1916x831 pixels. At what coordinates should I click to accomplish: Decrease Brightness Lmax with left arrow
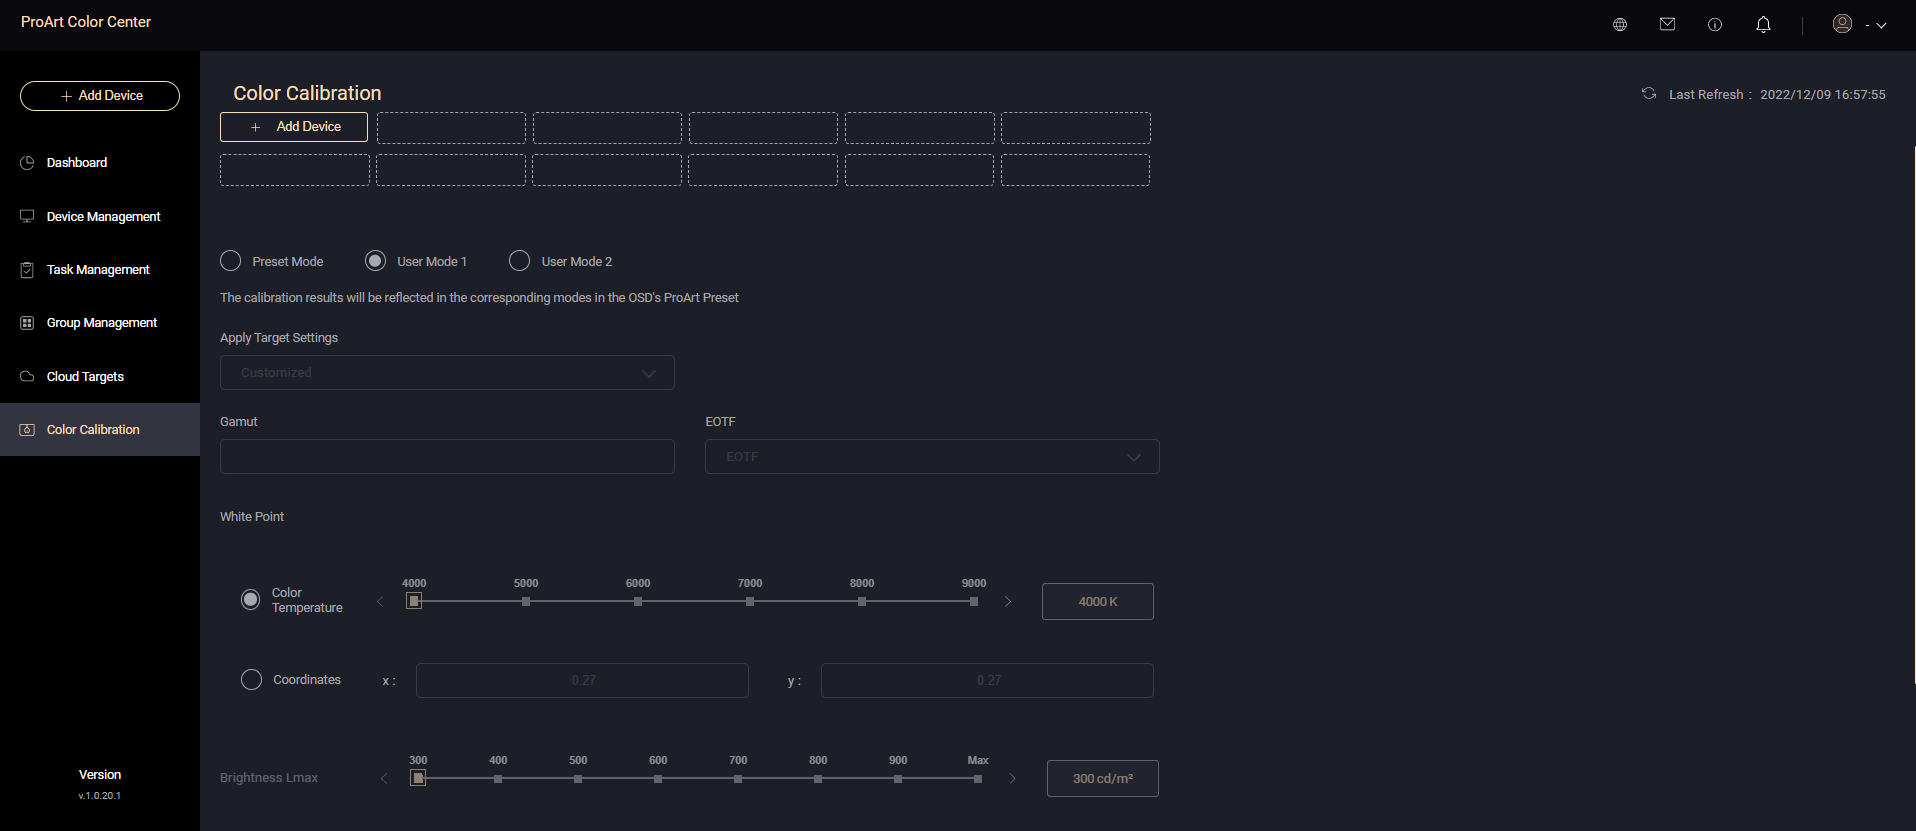click(x=384, y=778)
